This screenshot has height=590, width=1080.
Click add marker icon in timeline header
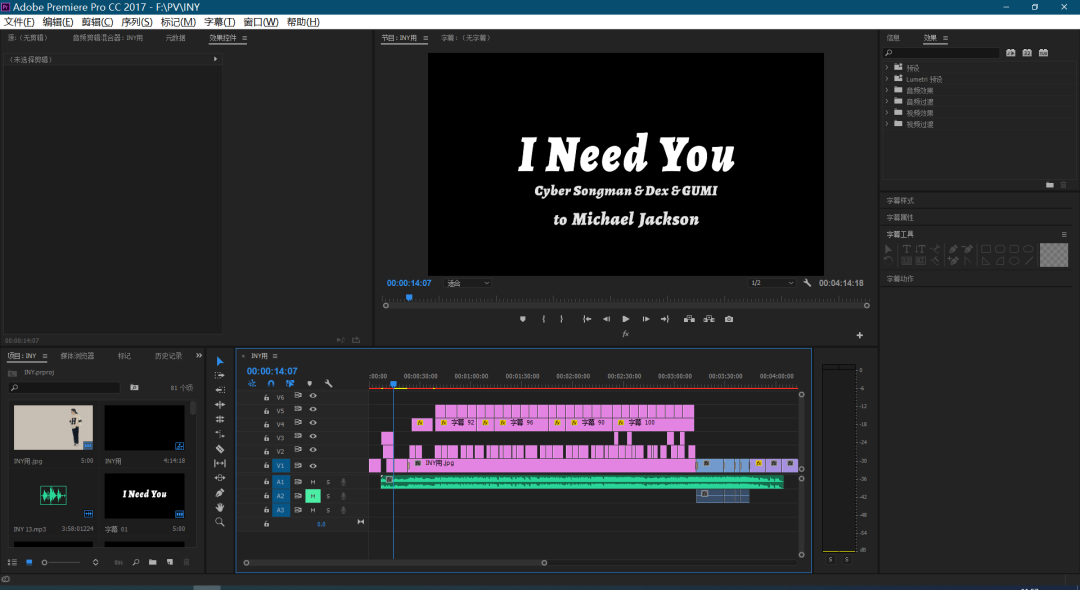point(309,383)
